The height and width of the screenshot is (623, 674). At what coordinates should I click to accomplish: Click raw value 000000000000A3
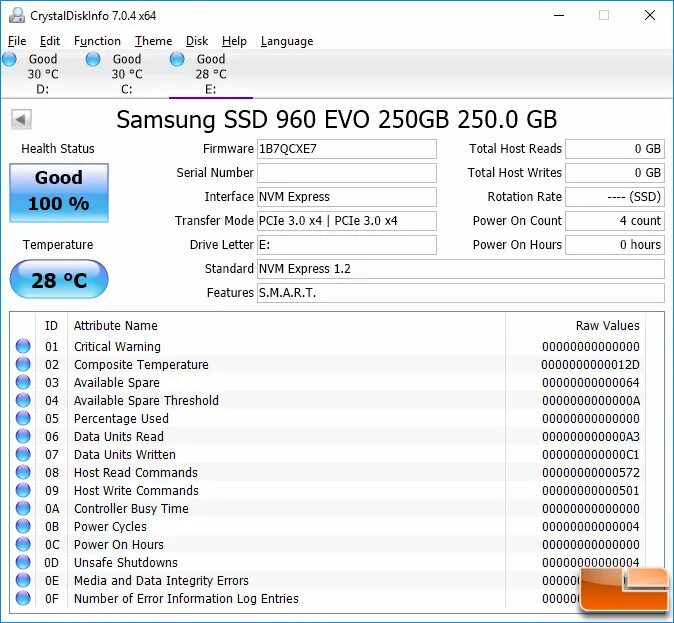click(x=591, y=436)
